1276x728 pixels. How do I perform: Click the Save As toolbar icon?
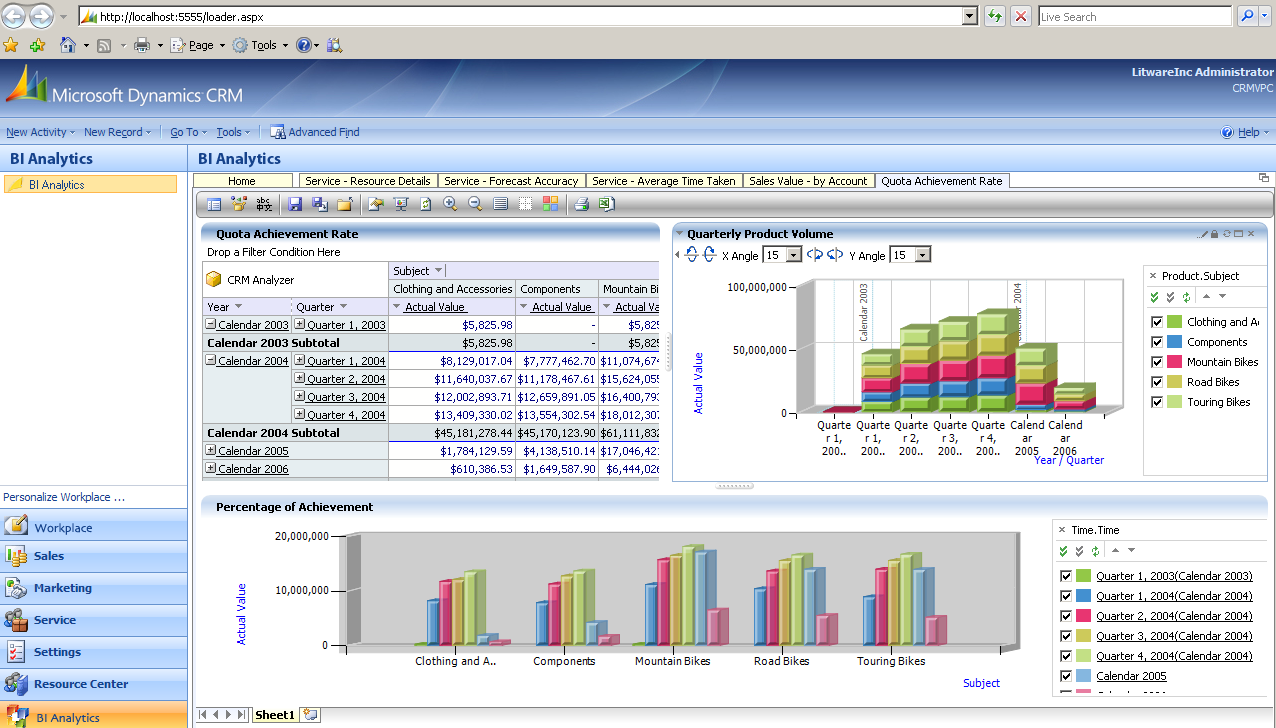pos(320,204)
